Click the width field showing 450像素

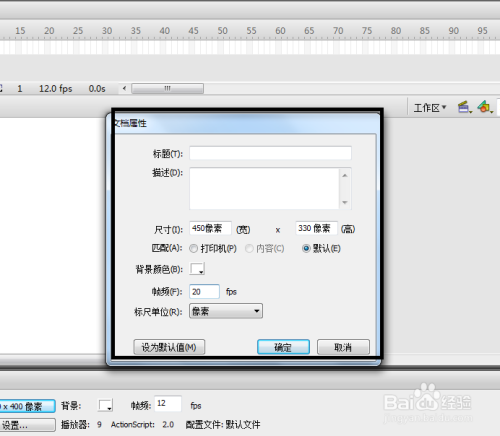(210, 228)
